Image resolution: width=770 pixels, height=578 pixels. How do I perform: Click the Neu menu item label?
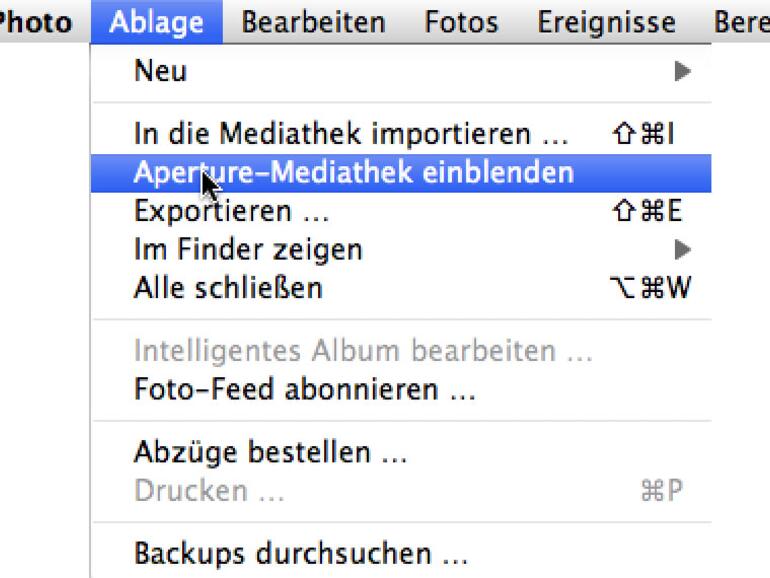(160, 71)
